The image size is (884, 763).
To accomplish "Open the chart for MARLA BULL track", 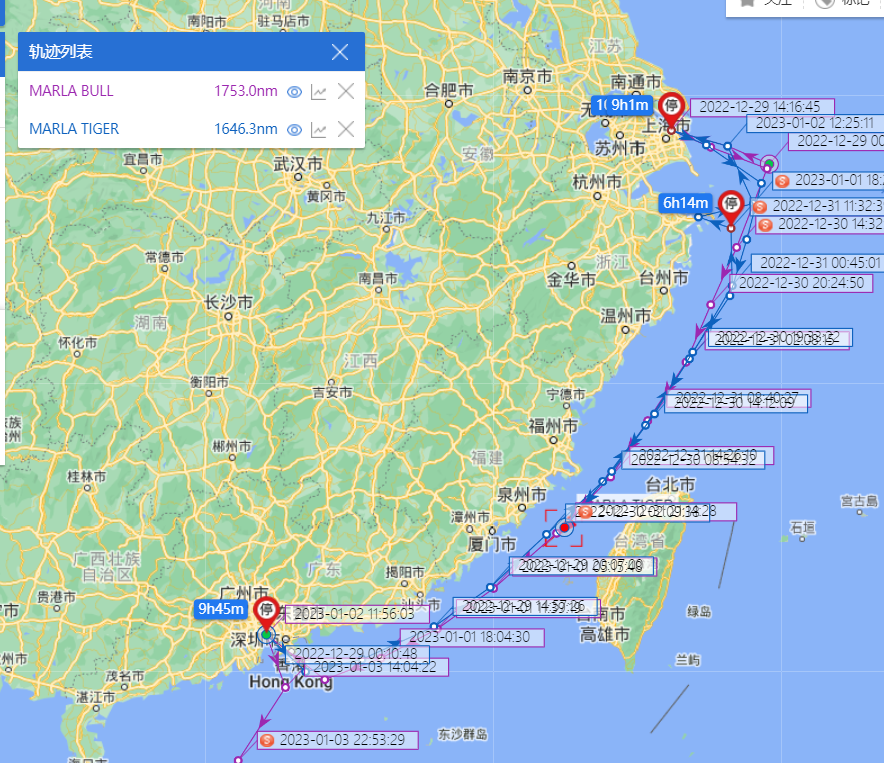I will click(x=319, y=92).
